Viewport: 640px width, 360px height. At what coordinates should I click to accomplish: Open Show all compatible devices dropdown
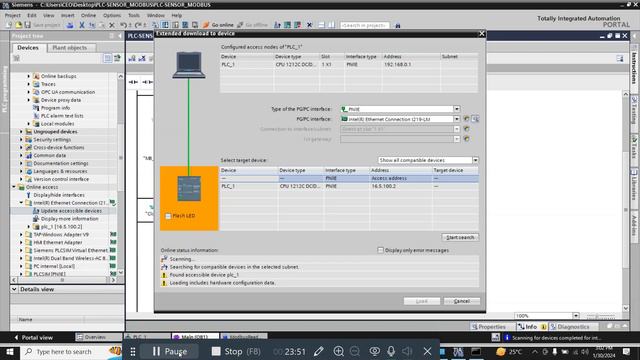tap(476, 160)
